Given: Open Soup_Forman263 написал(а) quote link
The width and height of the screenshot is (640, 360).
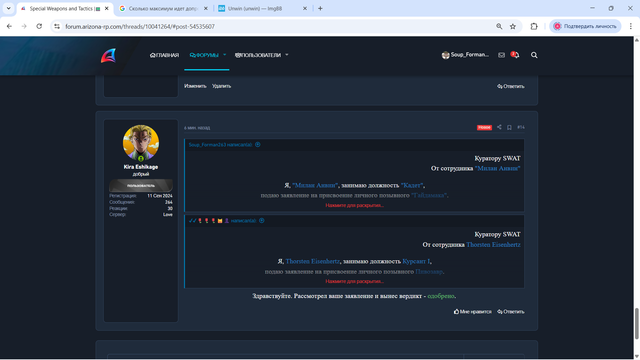Looking at the screenshot, I should click(220, 144).
